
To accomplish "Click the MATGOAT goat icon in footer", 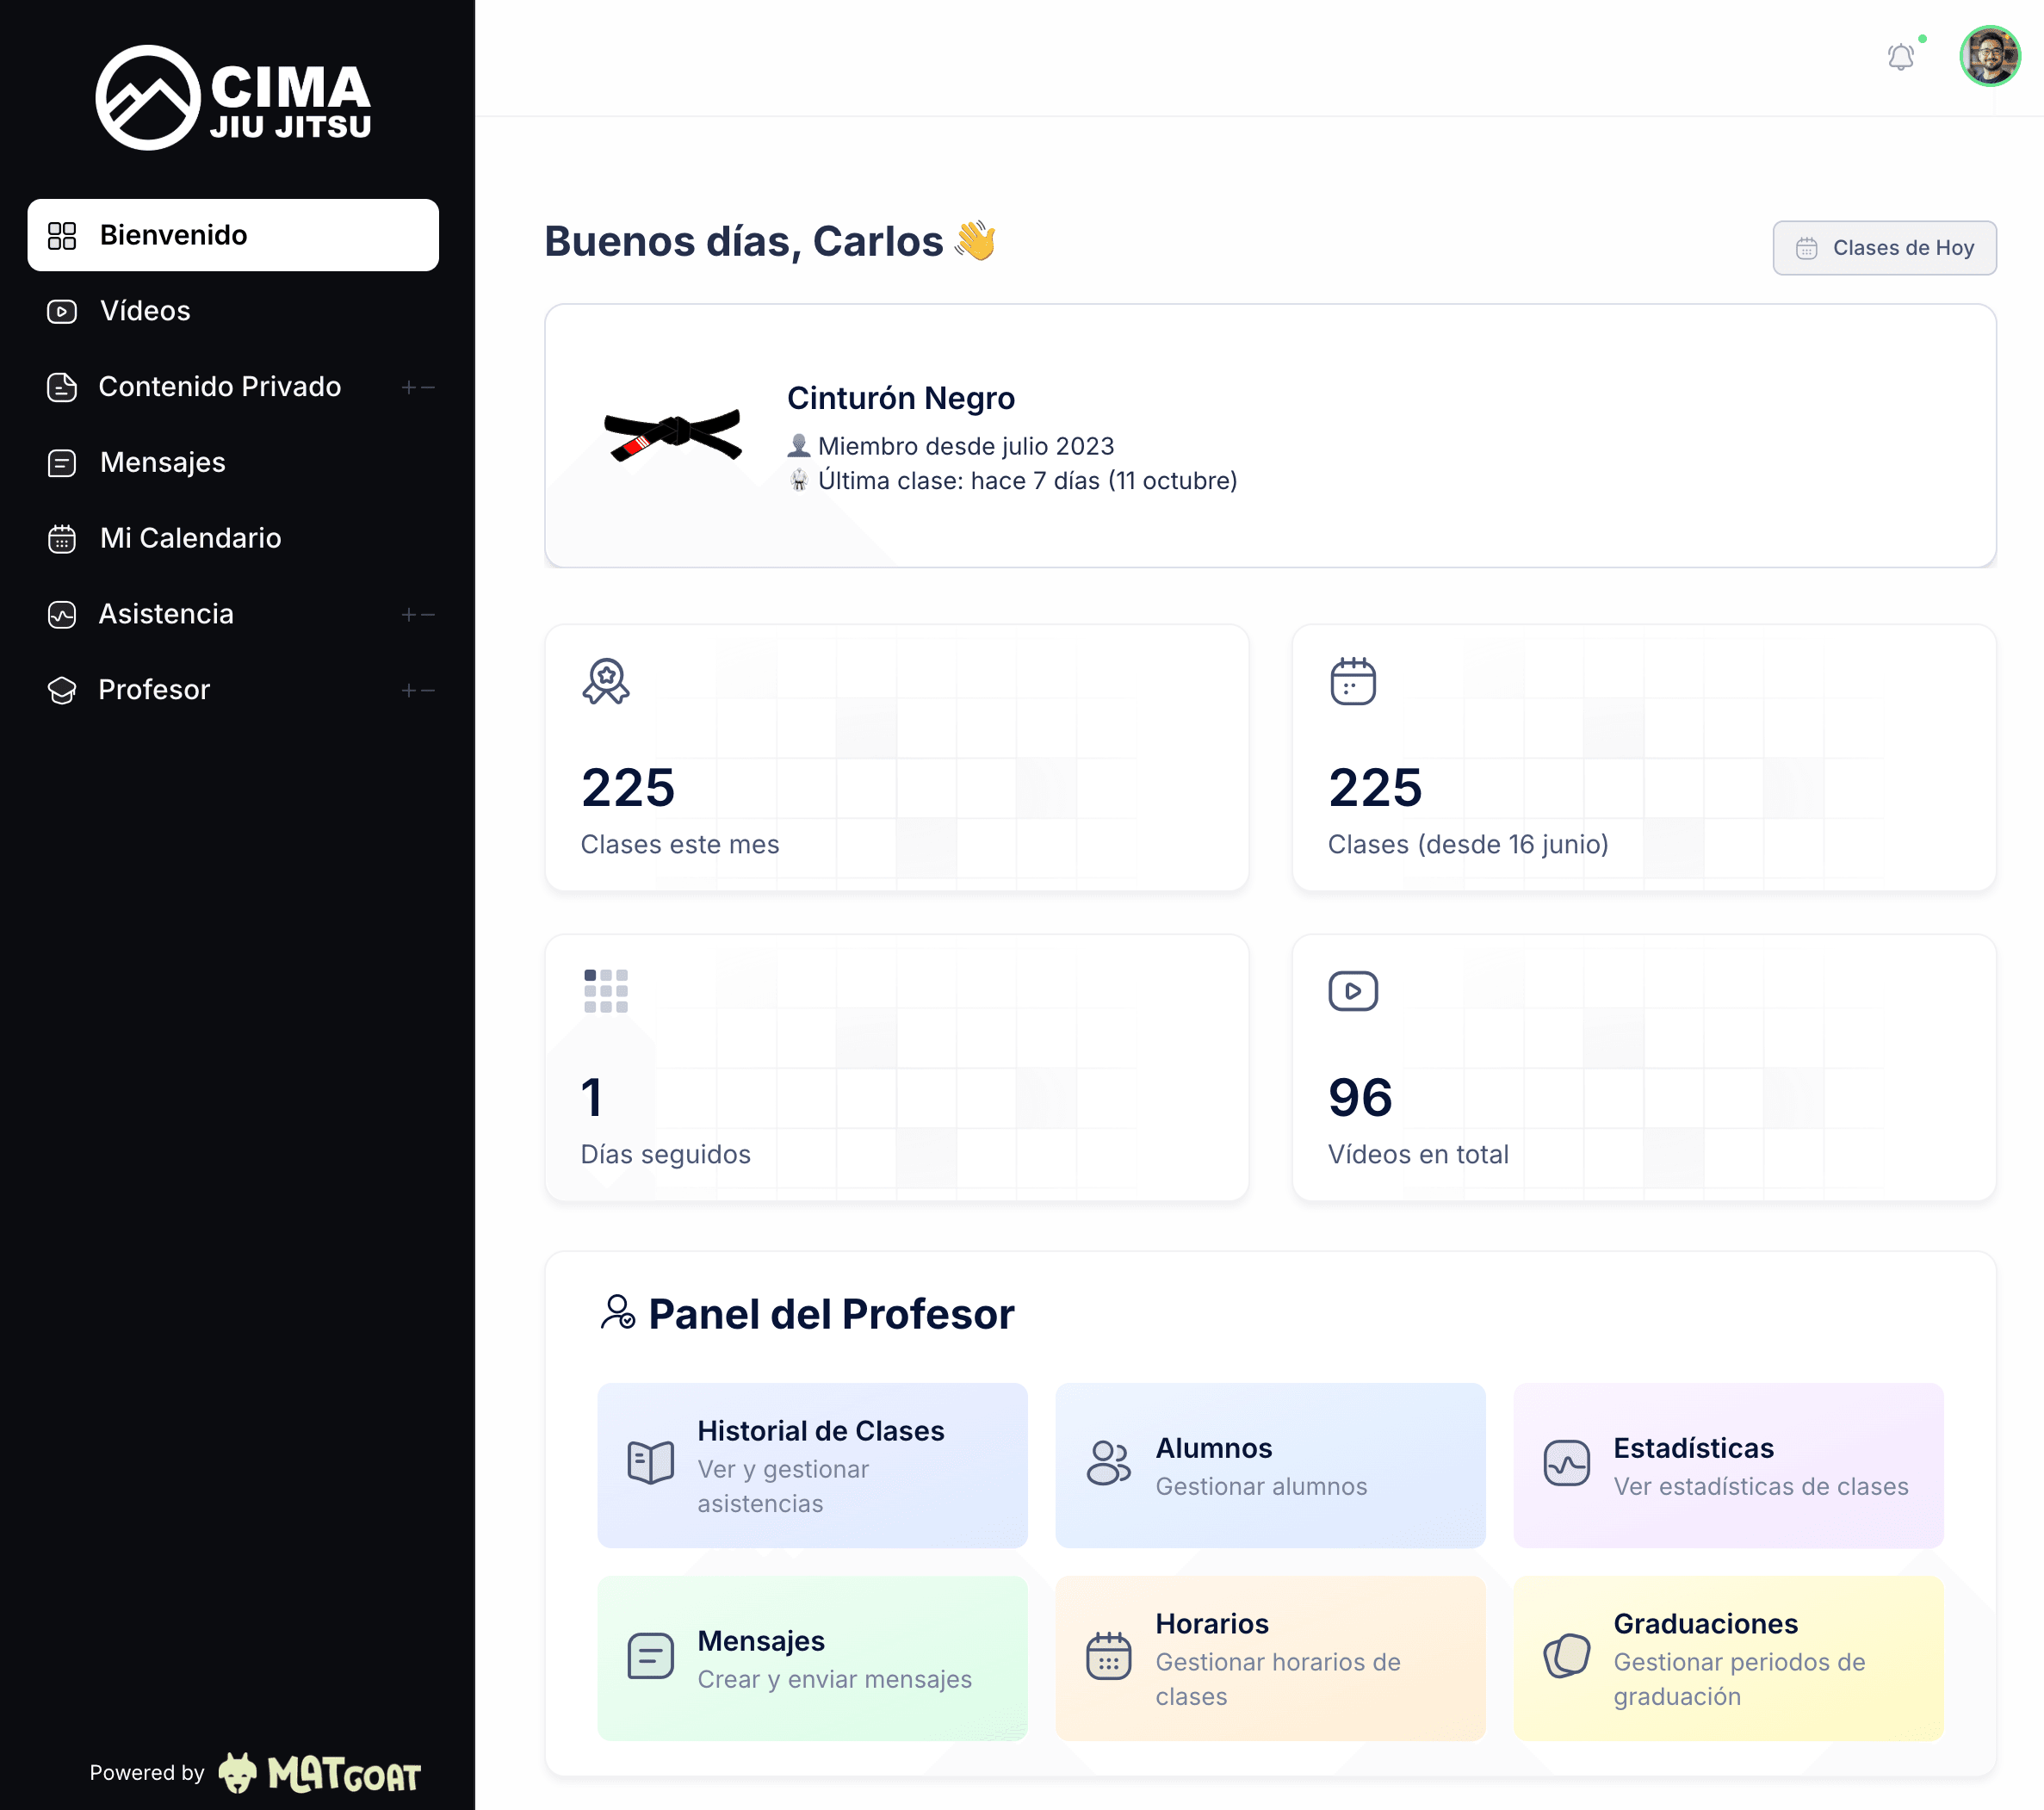I will pos(238,1770).
